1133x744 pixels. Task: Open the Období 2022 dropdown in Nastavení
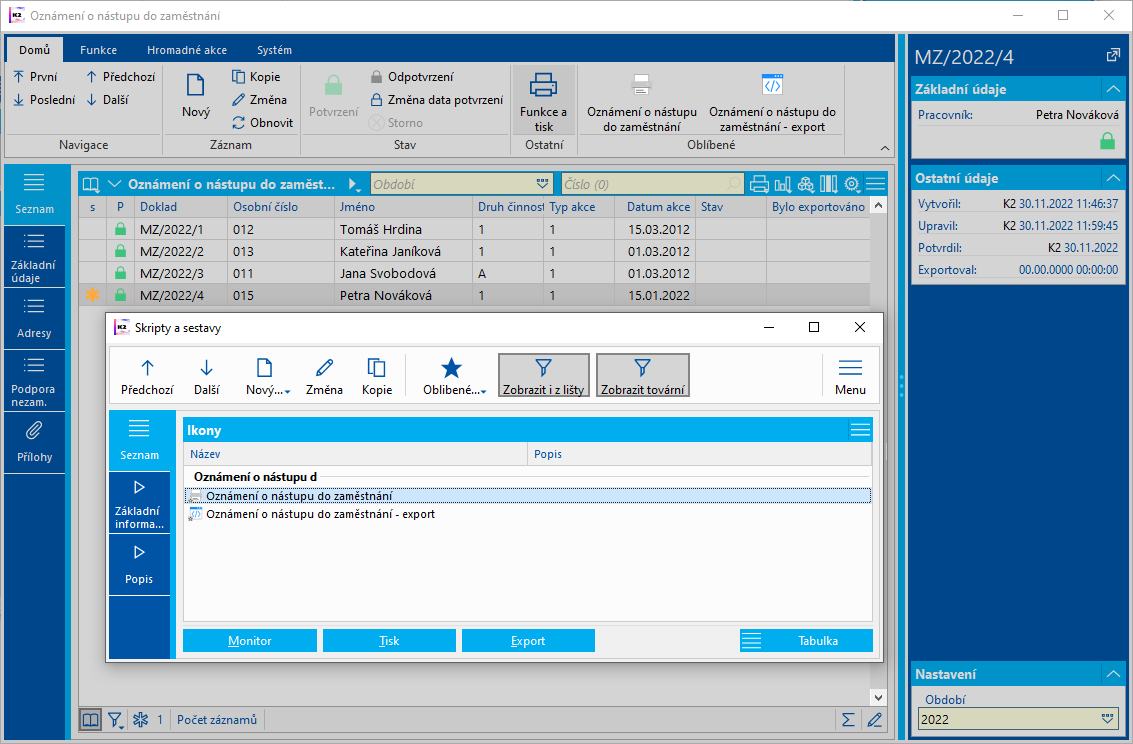click(1108, 719)
